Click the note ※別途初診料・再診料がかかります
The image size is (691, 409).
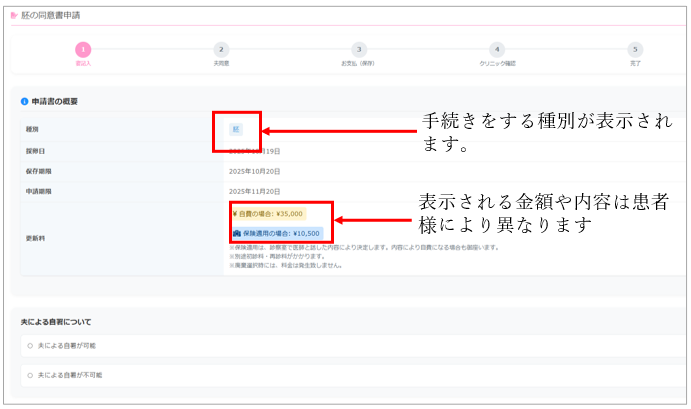pyautogui.click(x=277, y=257)
